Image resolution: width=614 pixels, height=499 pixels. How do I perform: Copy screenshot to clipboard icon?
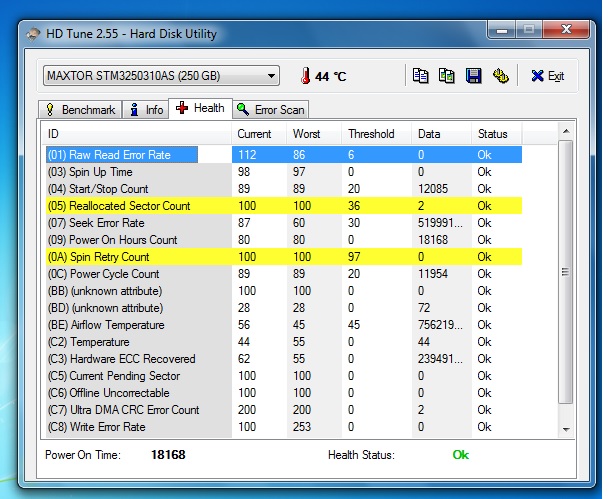446,76
